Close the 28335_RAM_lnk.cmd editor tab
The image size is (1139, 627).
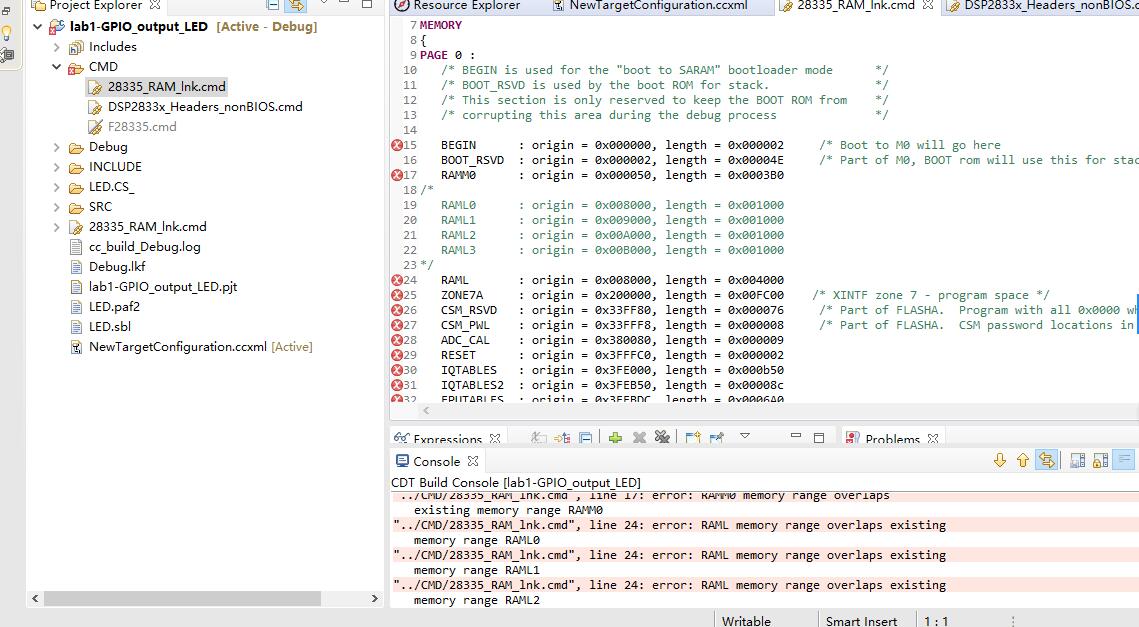point(928,4)
